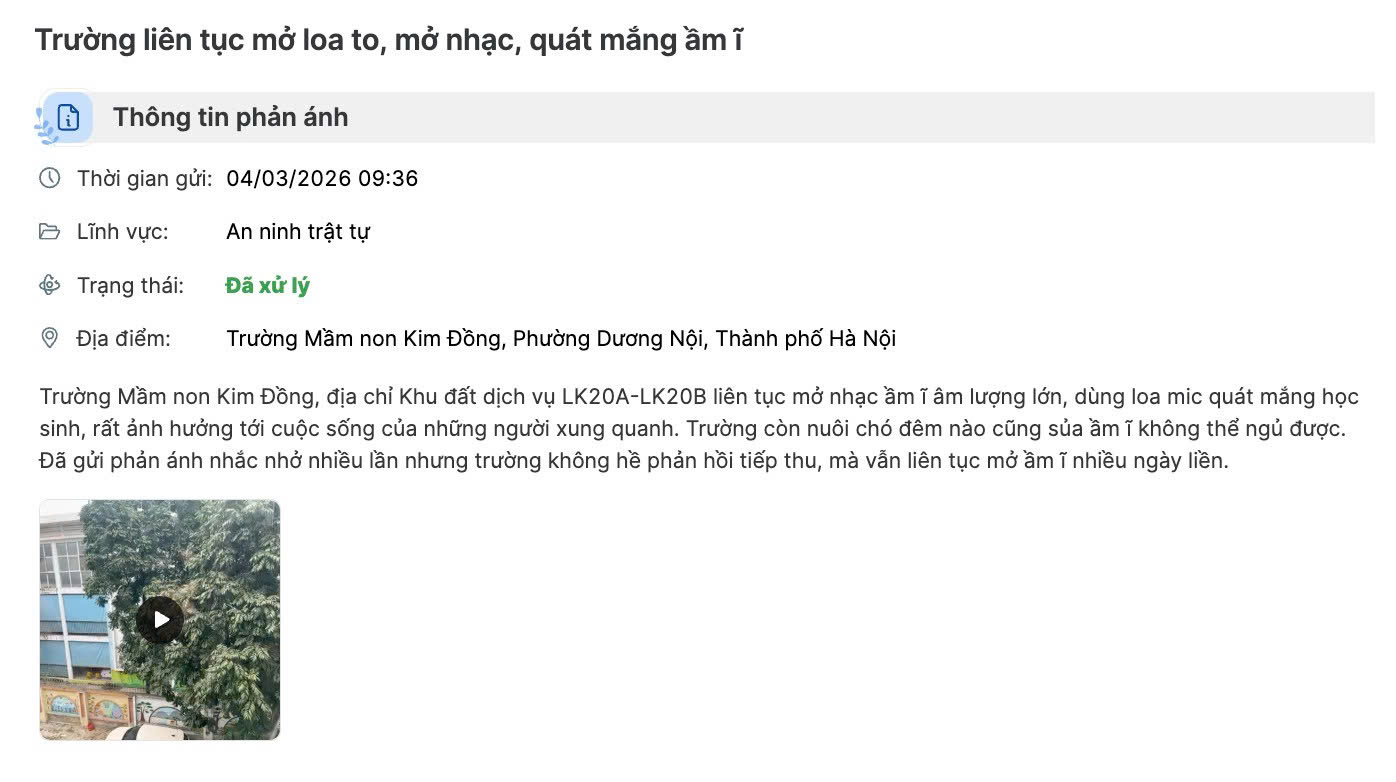Viewport: 1396px width, 782px height.
Task: Click the status icon next to 'Trạng thái'
Action: [x=49, y=285]
